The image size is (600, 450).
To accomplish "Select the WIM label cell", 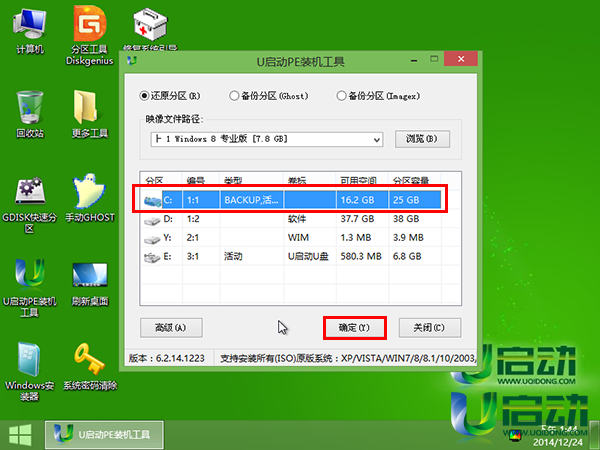I will pyautogui.click(x=310, y=238).
